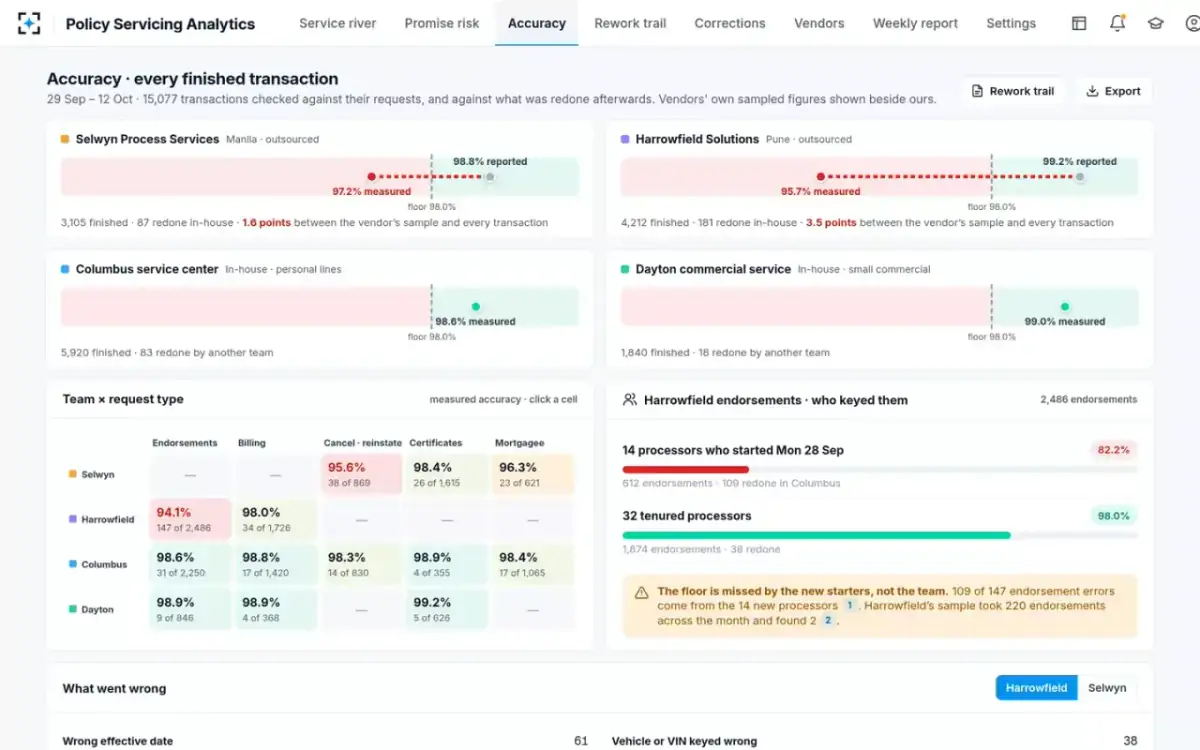This screenshot has width=1200, height=750.
Task: Click the Team × request type heading
Action: pos(123,399)
